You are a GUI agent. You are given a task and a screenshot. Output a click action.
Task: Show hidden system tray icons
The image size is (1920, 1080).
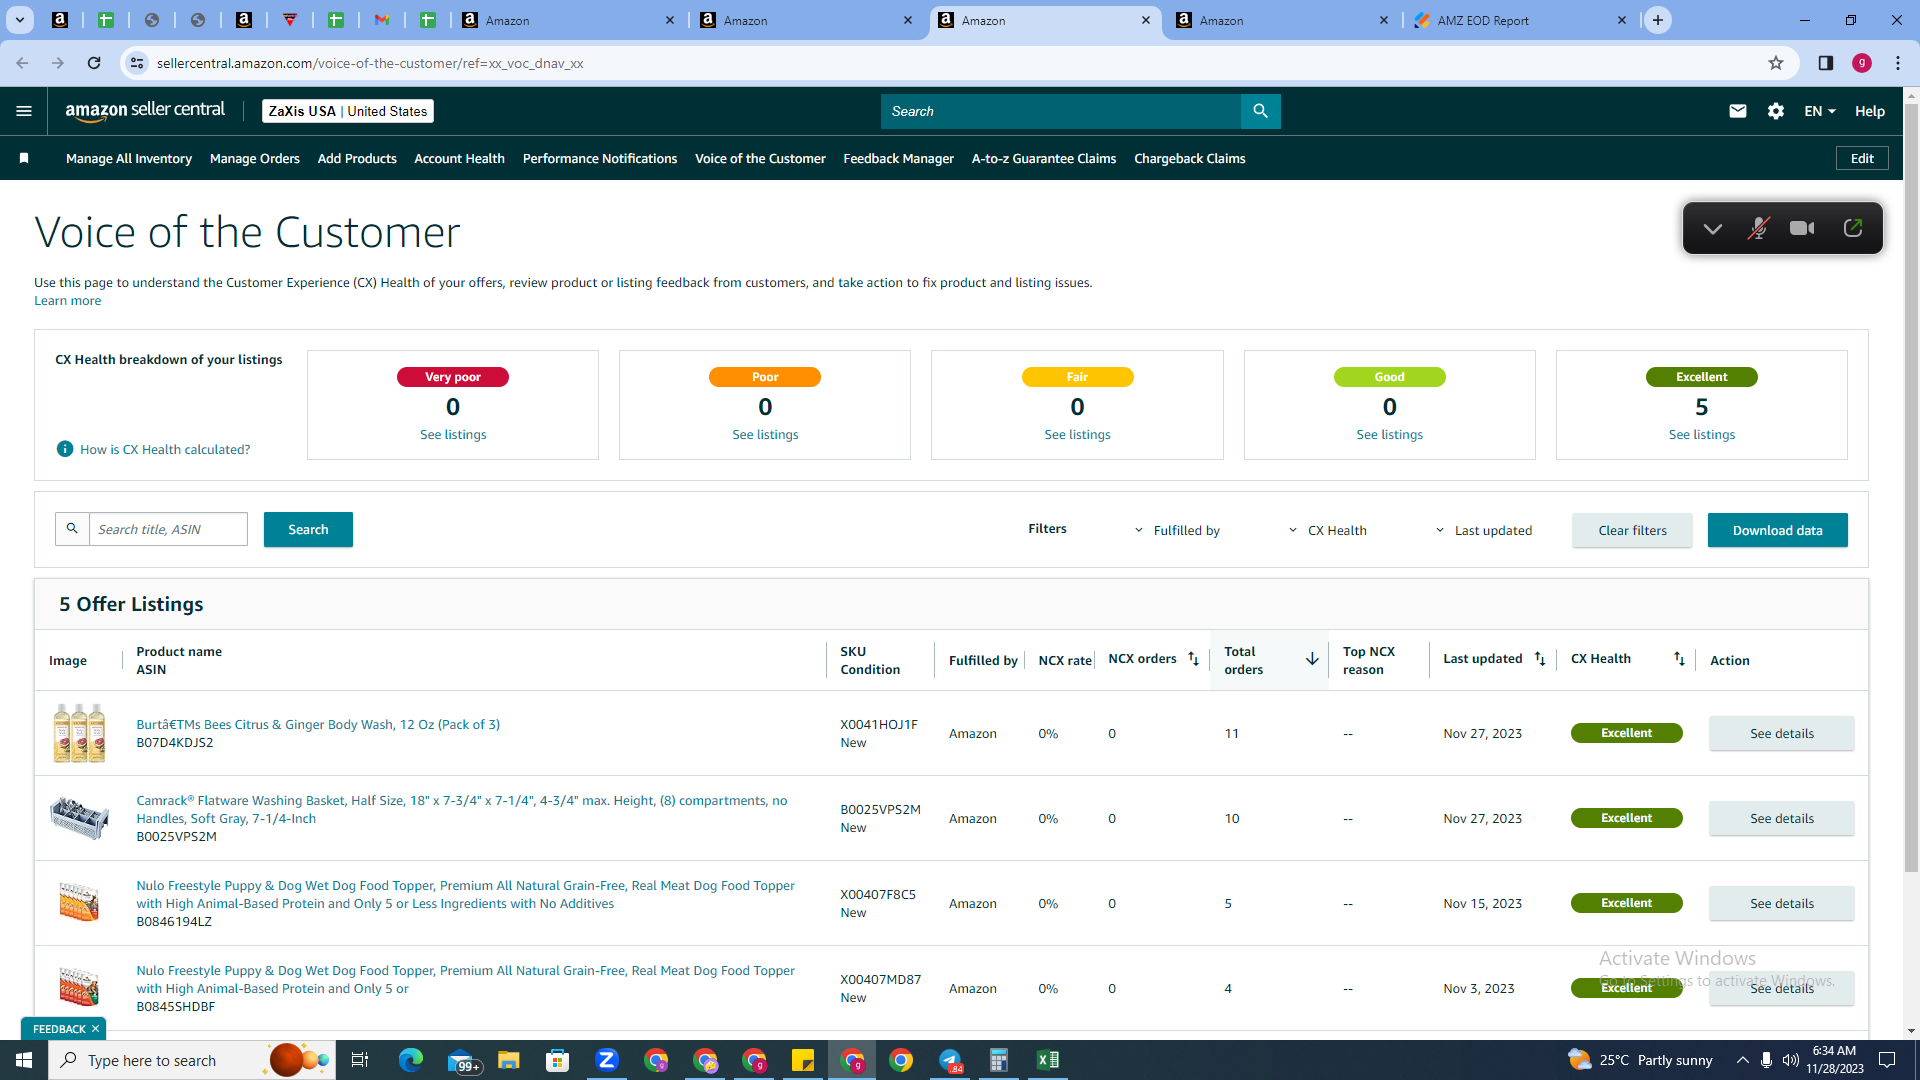coord(1743,1060)
